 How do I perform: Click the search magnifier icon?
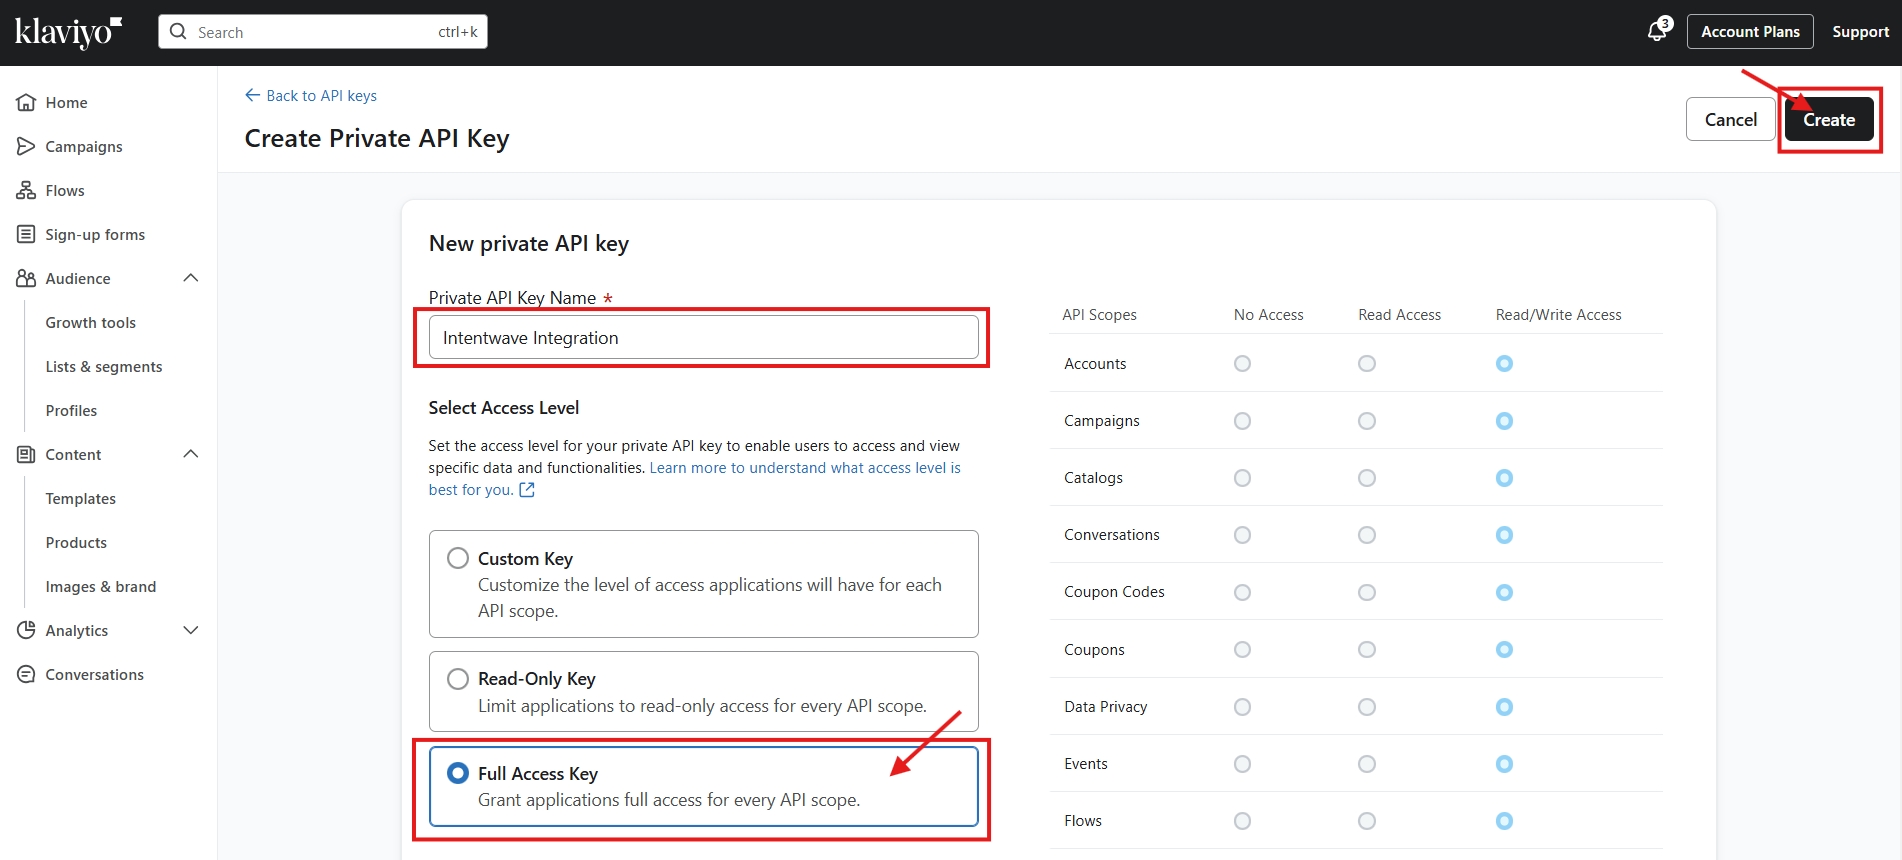coord(178,31)
